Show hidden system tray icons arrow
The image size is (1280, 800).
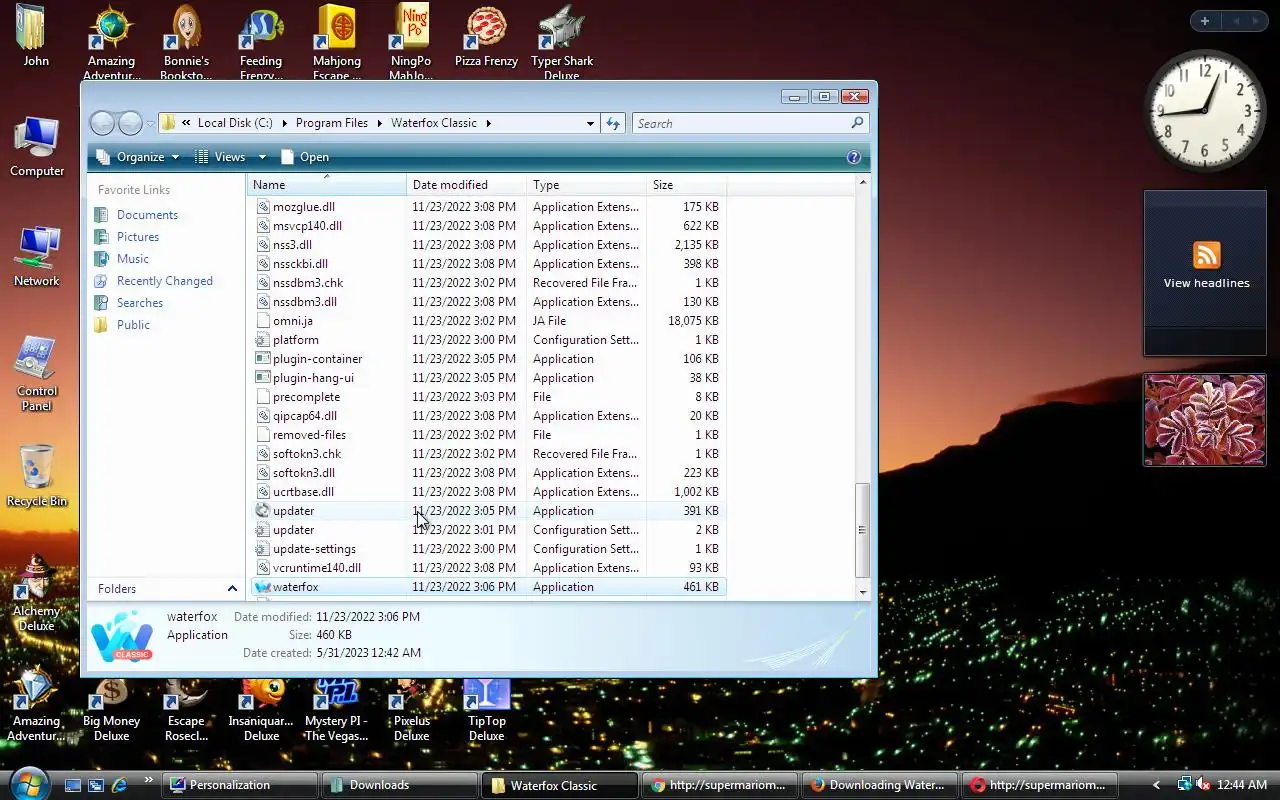click(x=1157, y=785)
